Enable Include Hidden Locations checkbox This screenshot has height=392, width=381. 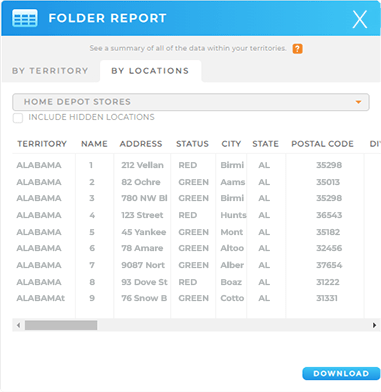pyautogui.click(x=18, y=118)
